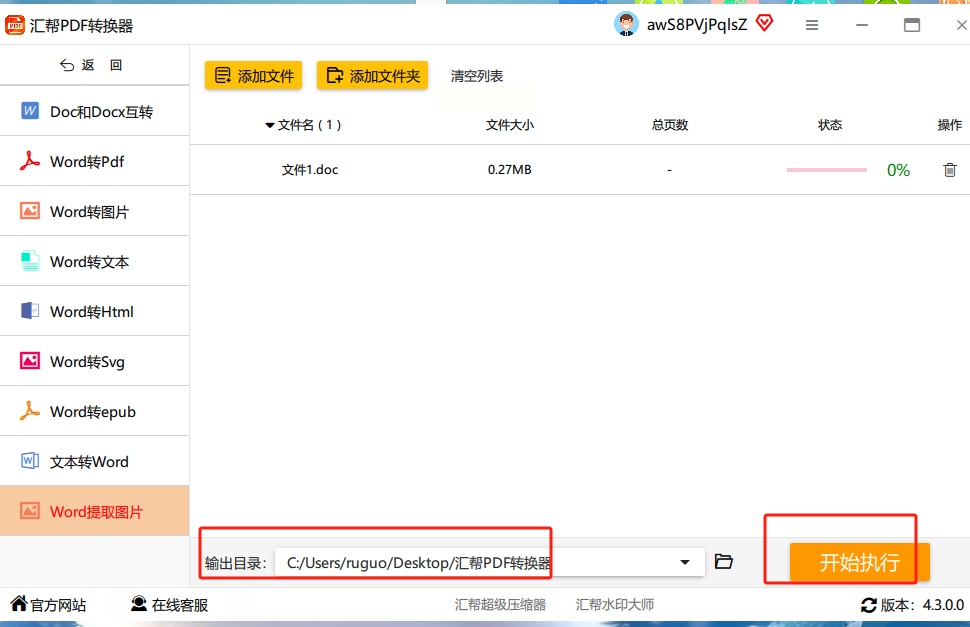Open the 在线客服 support link
This screenshot has height=627, width=970.
coord(170,604)
